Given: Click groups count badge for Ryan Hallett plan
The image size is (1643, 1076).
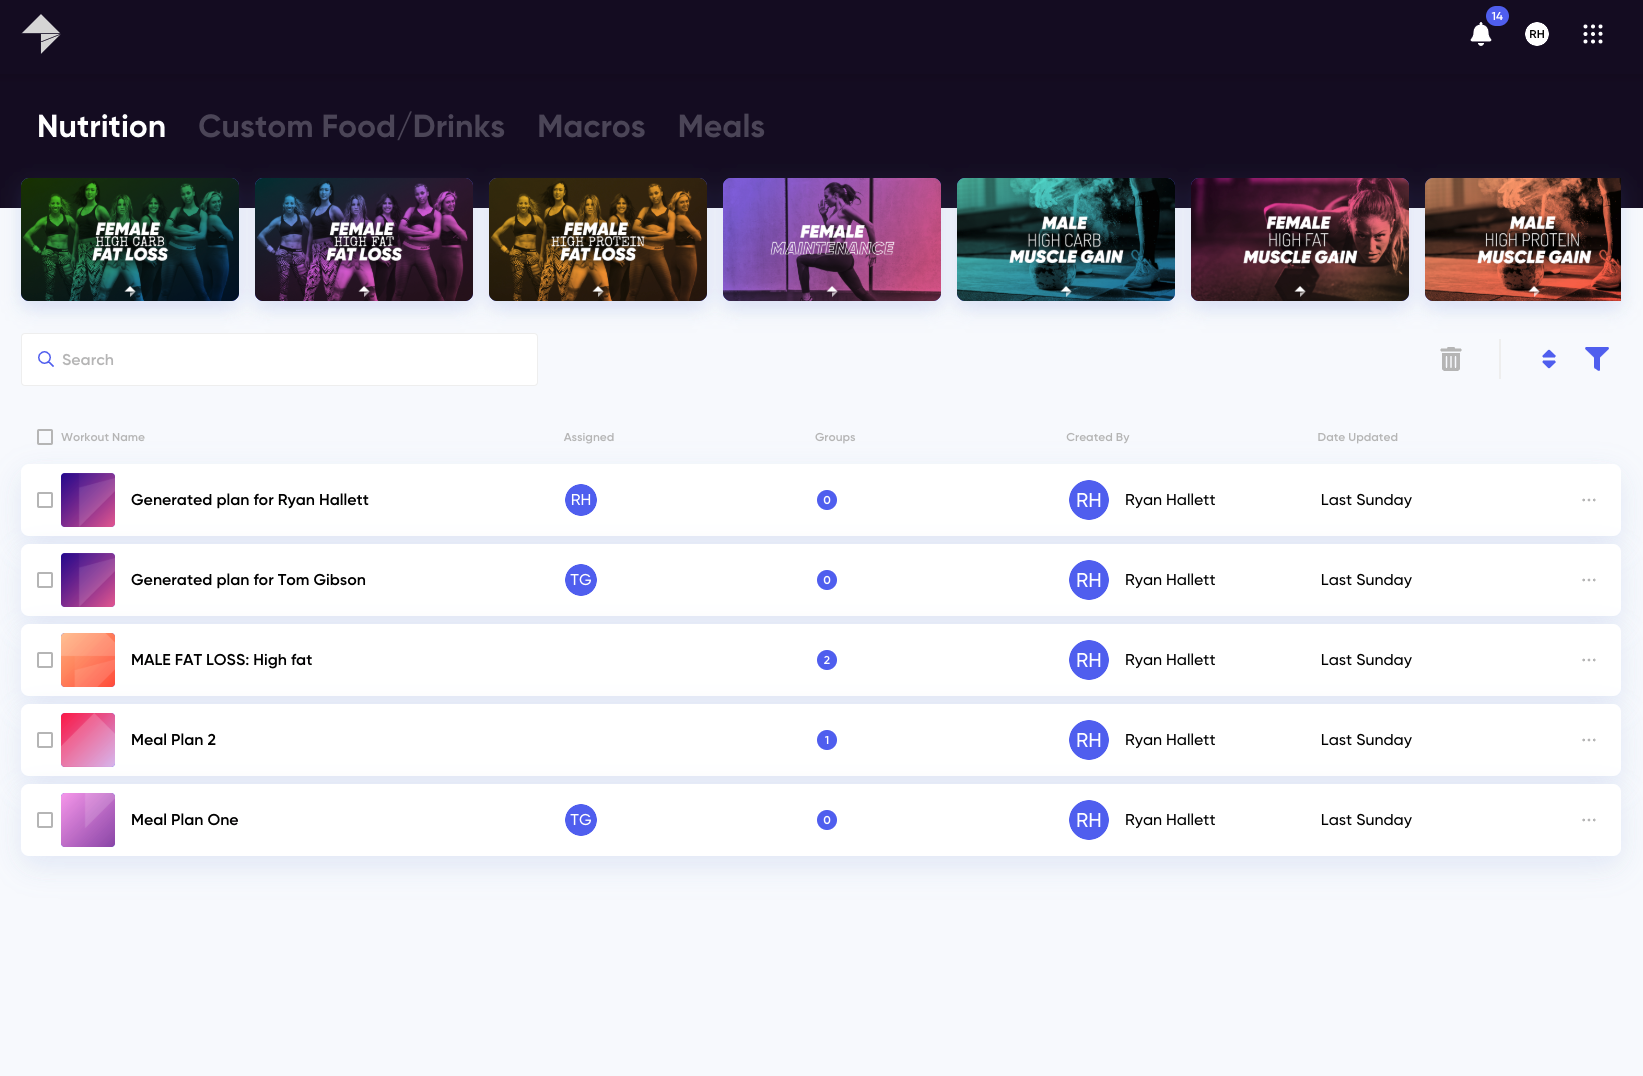Looking at the screenshot, I should click(x=827, y=500).
